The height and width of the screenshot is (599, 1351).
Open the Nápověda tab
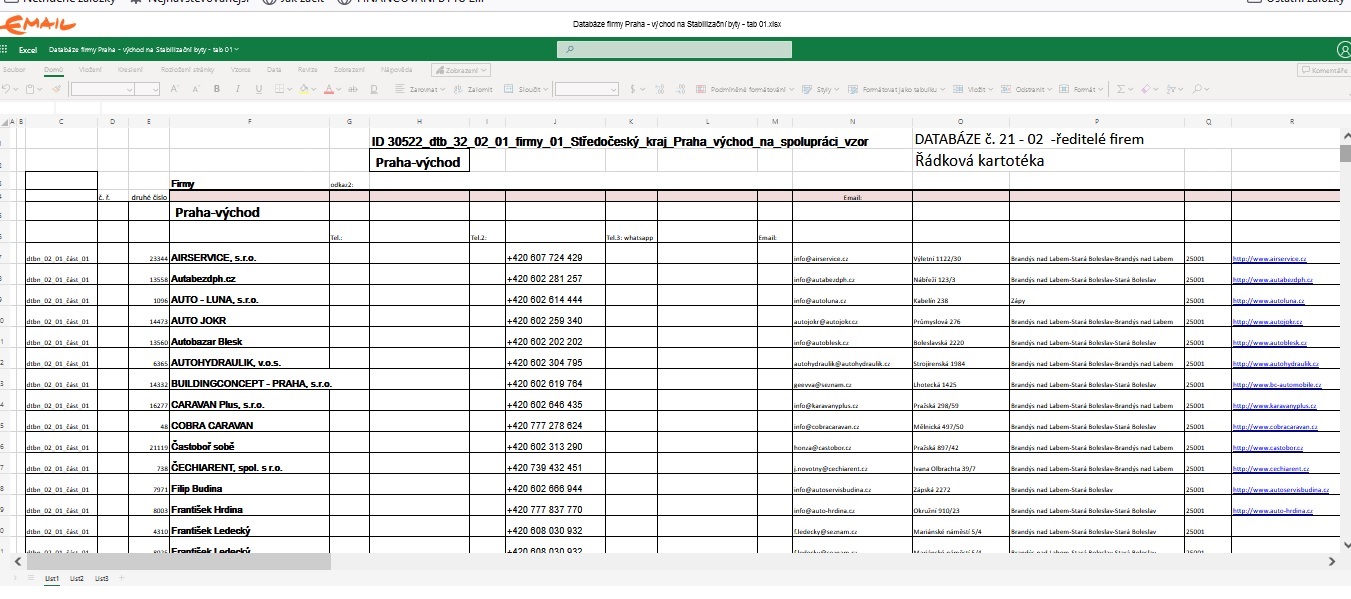(397, 70)
